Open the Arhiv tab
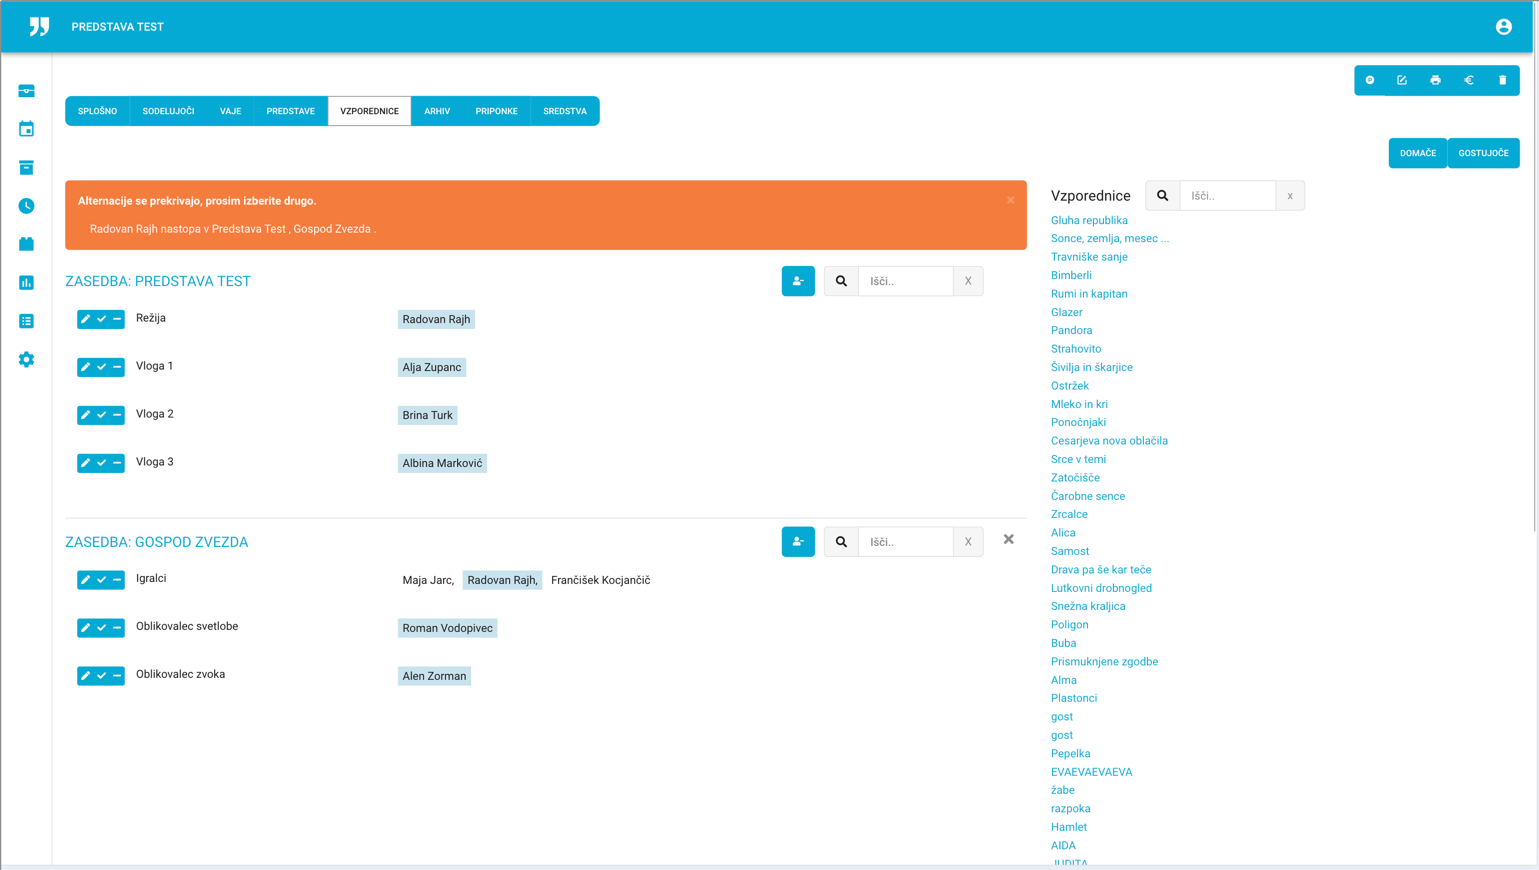 [437, 111]
